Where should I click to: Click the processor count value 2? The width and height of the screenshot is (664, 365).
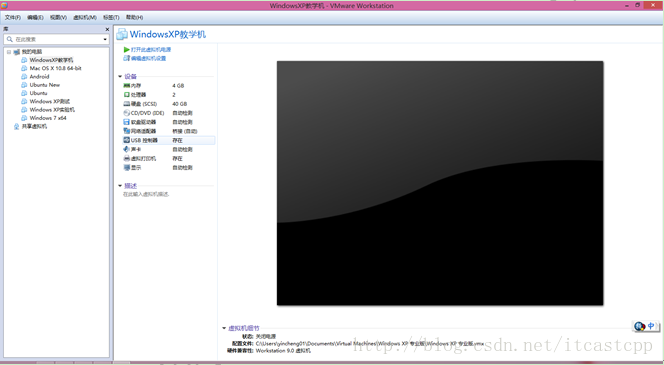(x=174, y=95)
